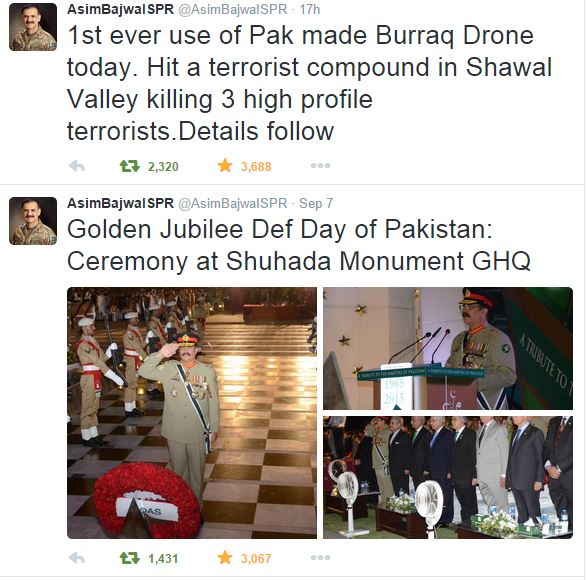Retweet the Golden Jubilee Def Day tweet
The image size is (587, 580).
(130, 558)
